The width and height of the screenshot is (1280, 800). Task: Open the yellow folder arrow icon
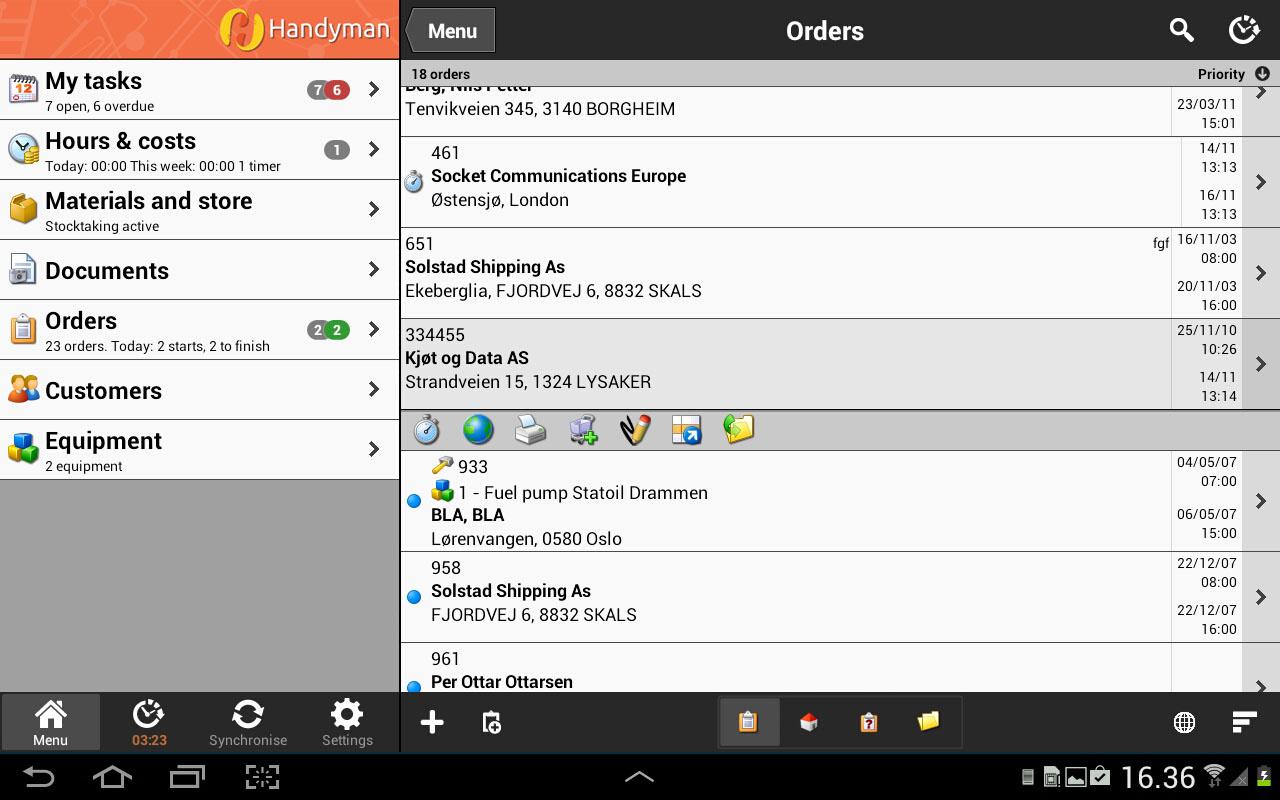coord(739,430)
